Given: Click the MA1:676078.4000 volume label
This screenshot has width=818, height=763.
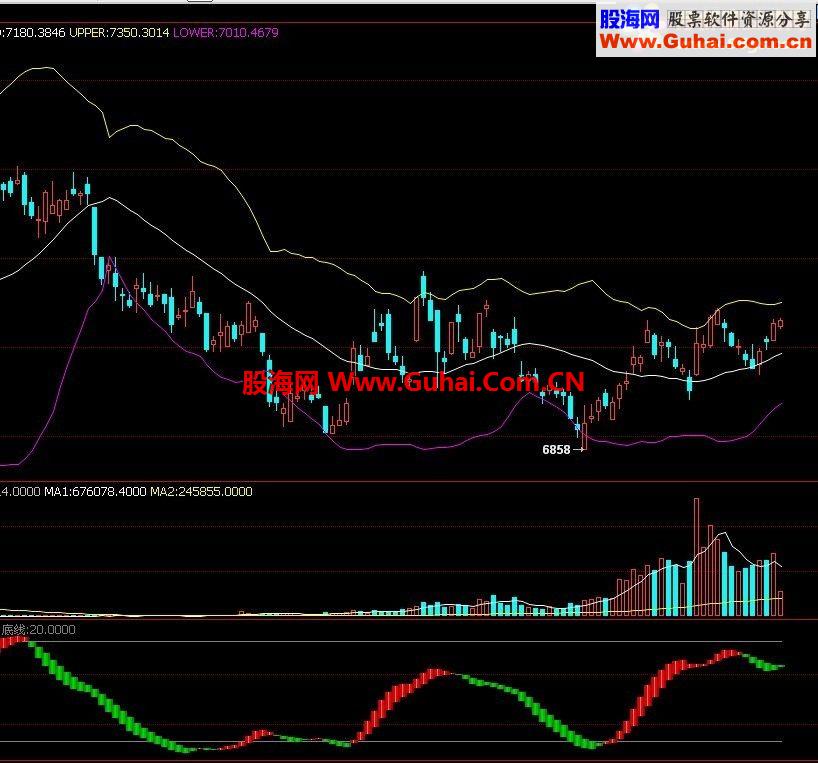Looking at the screenshot, I should point(95,491).
